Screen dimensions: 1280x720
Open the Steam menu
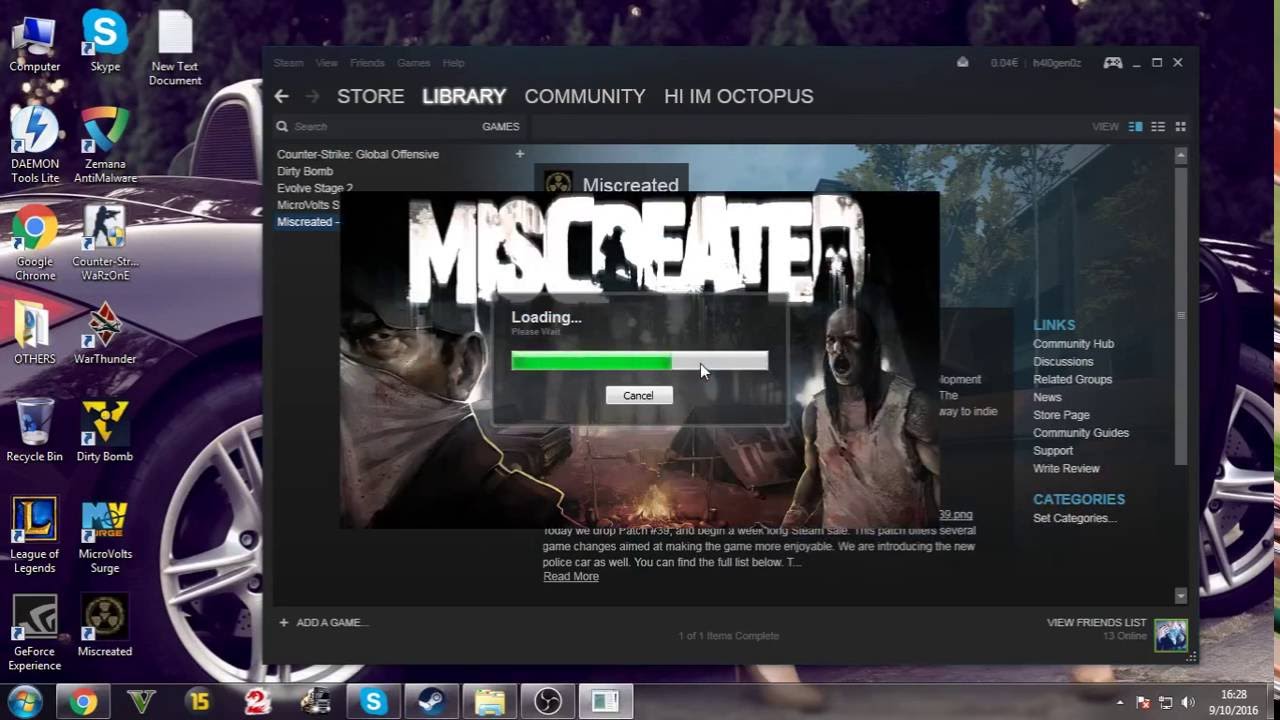pos(288,63)
